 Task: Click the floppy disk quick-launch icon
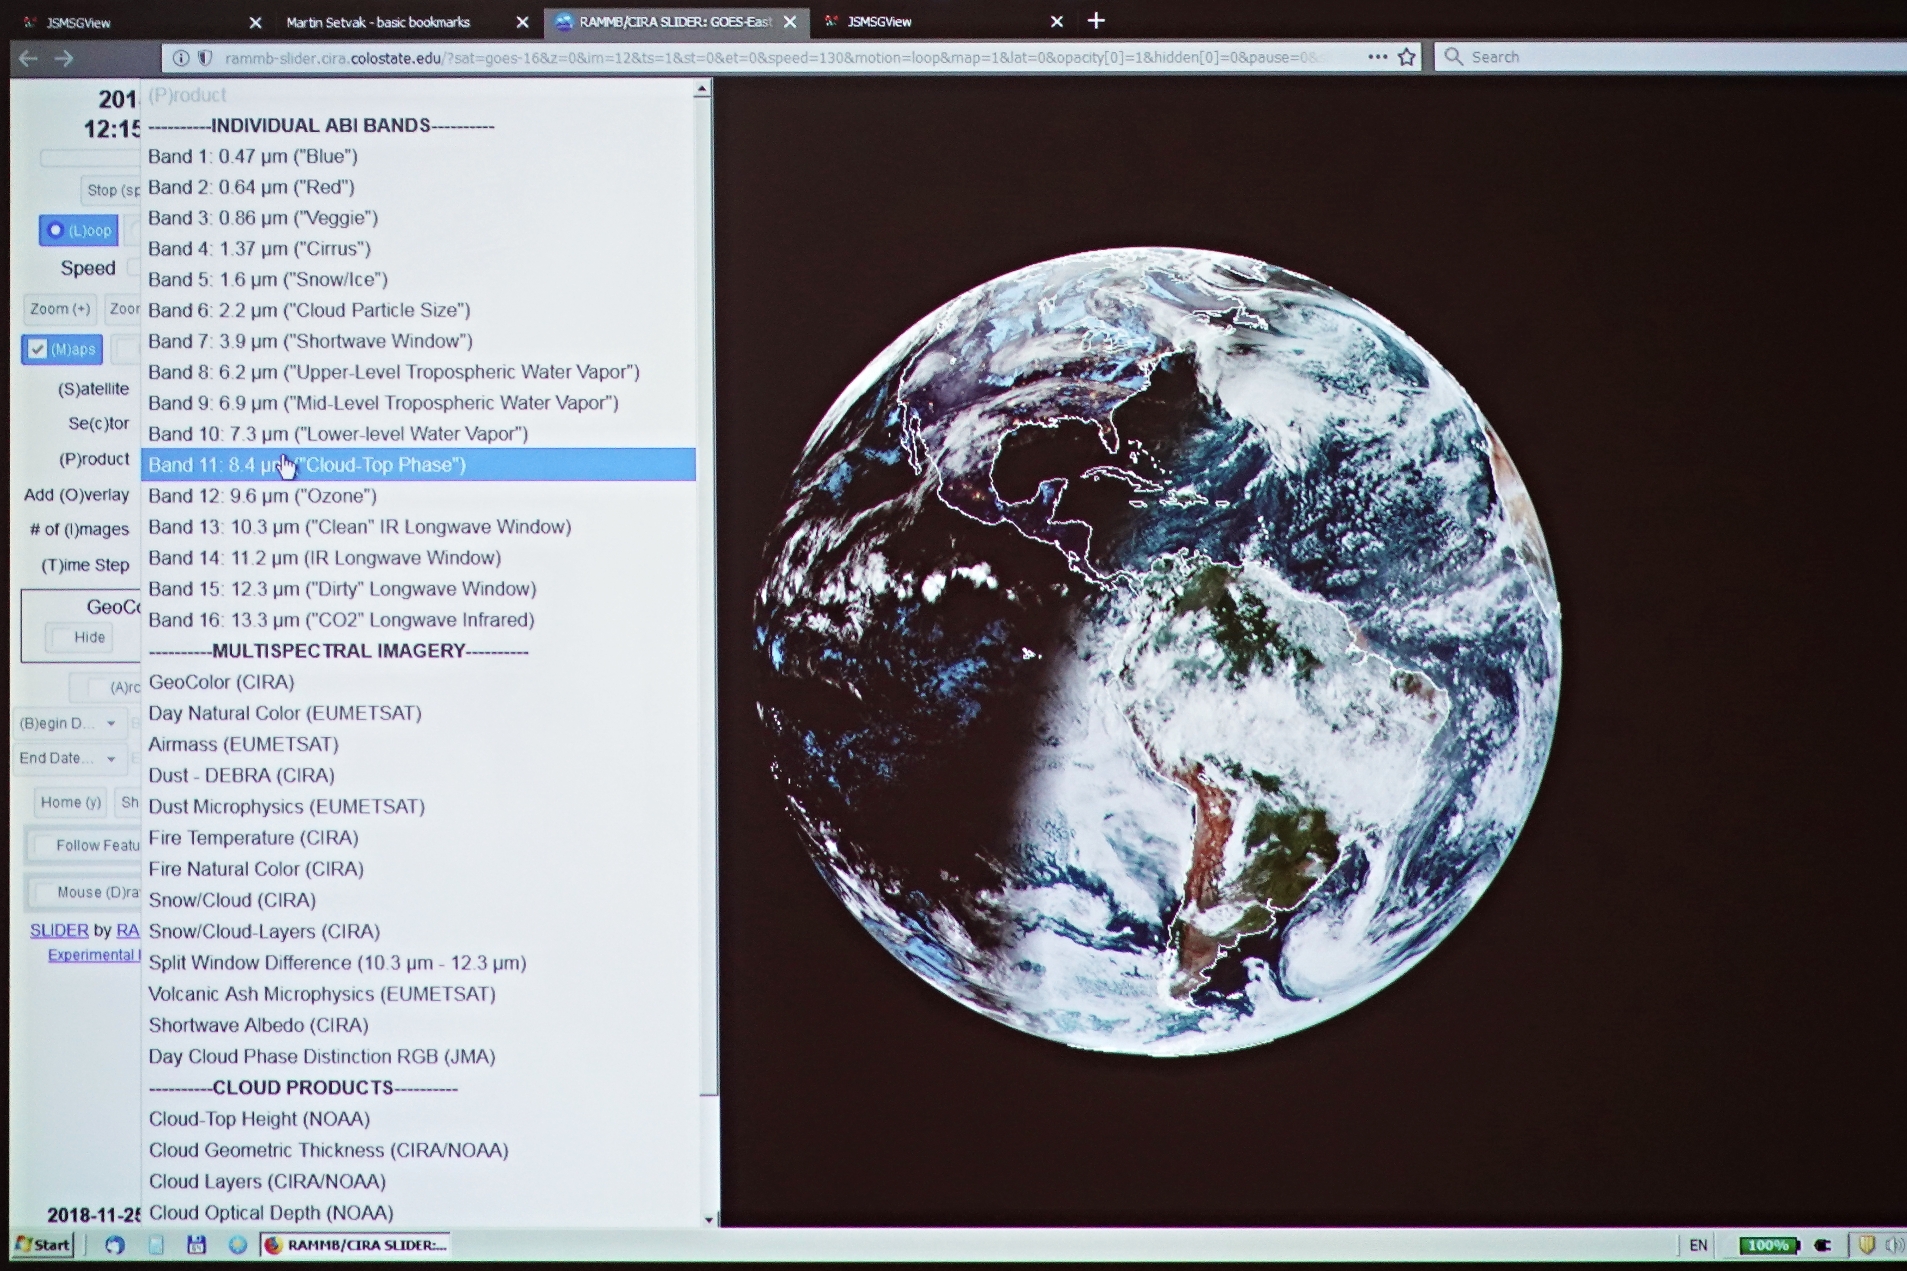coord(196,1244)
